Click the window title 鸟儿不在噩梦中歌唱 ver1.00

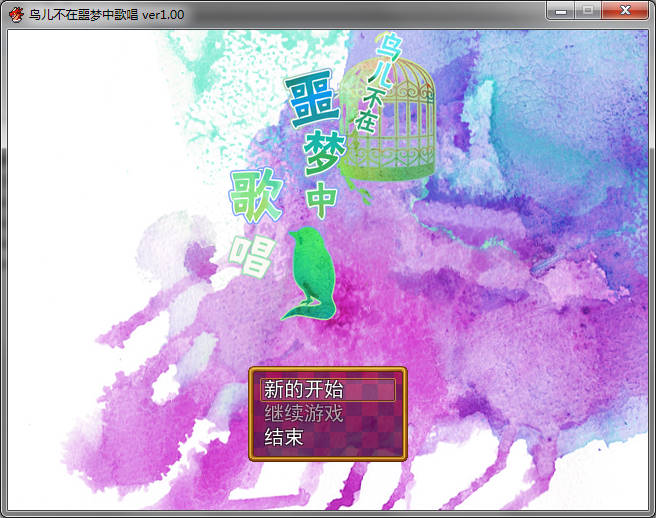[x=107, y=15]
